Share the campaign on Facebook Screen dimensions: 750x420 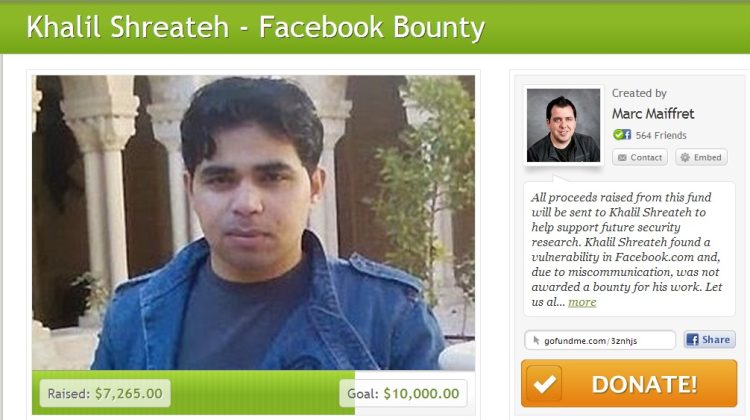[709, 340]
